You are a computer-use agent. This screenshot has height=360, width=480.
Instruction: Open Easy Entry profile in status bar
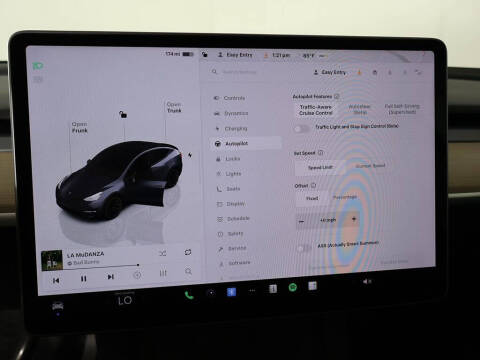point(235,55)
